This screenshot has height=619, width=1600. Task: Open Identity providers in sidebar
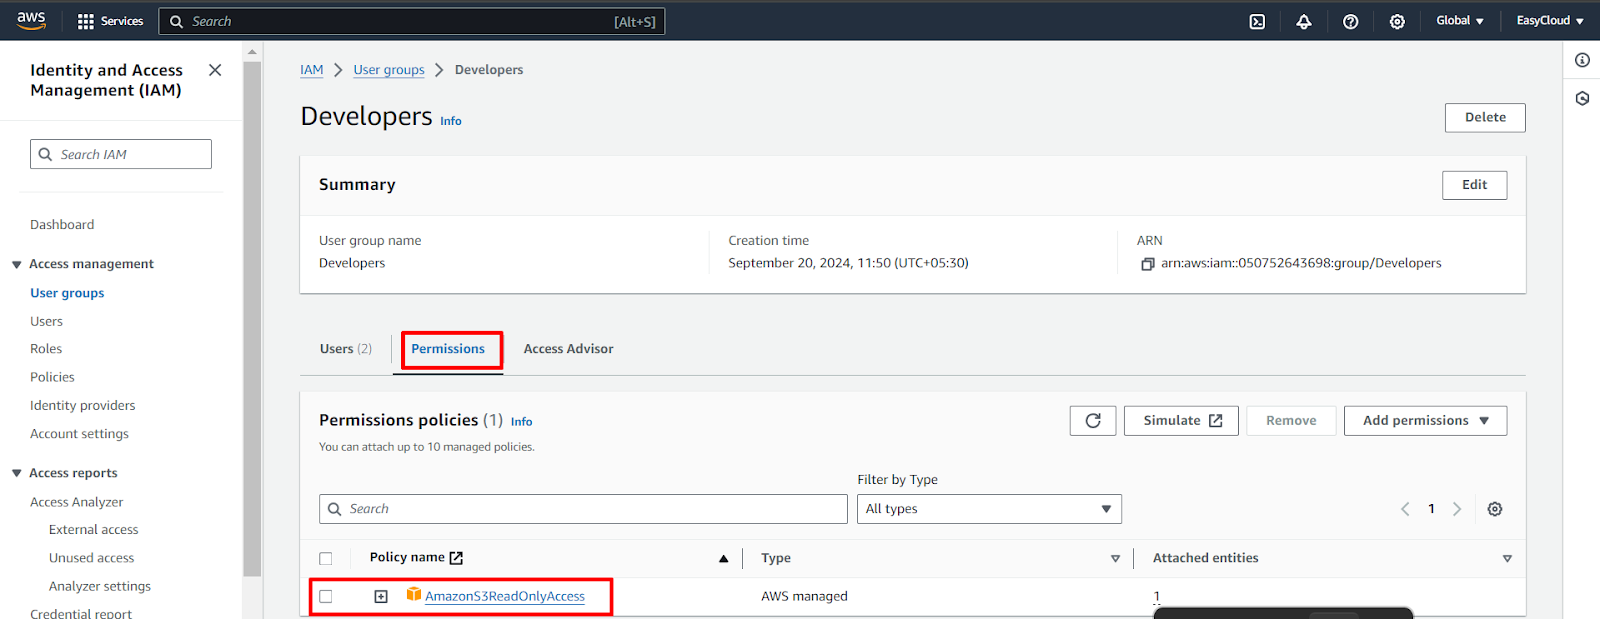tap(82, 405)
